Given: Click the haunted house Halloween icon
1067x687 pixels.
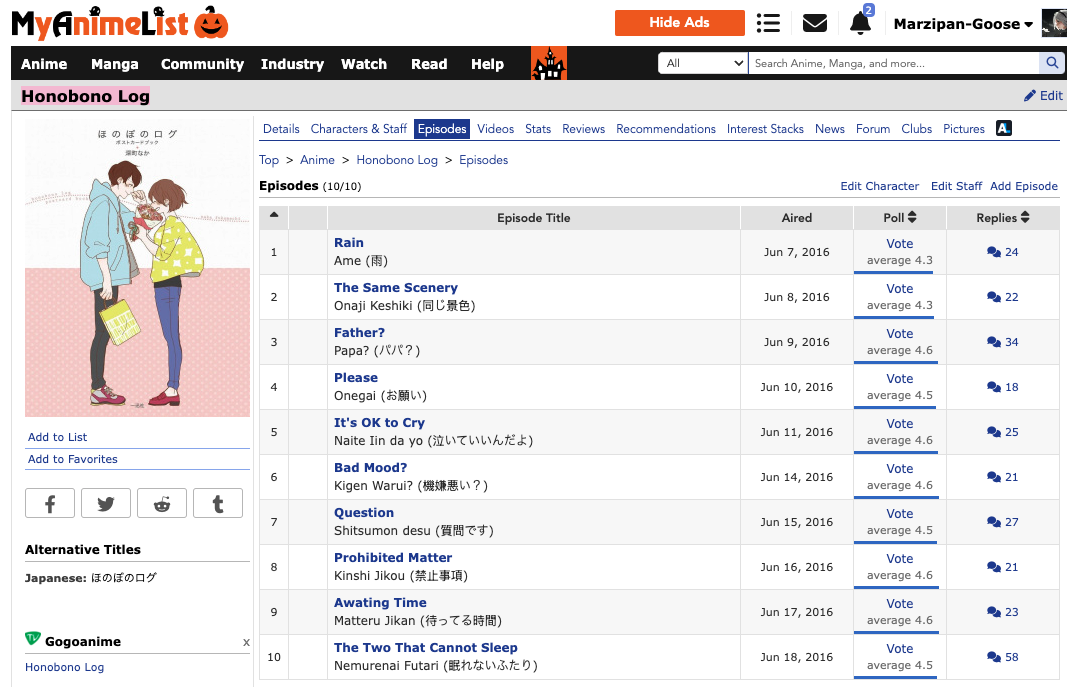Looking at the screenshot, I should pyautogui.click(x=549, y=64).
